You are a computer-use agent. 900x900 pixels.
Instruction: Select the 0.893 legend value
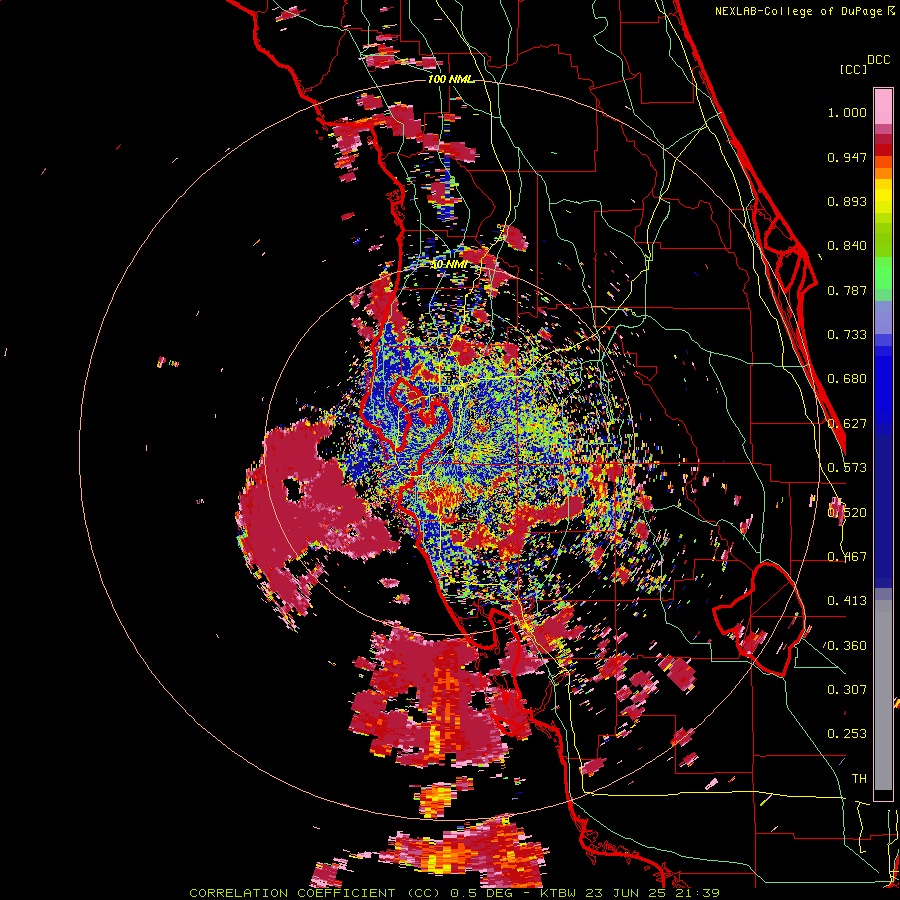click(x=847, y=201)
